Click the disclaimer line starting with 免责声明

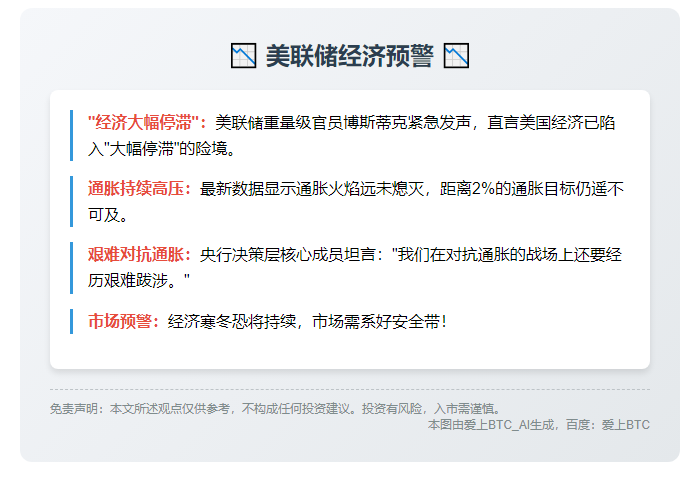click(x=276, y=408)
